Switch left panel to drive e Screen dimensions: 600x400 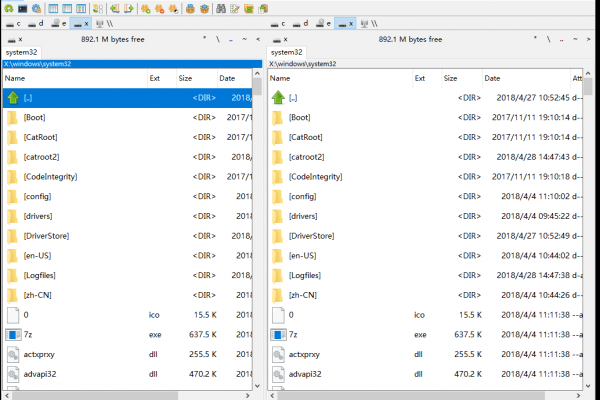(58, 22)
